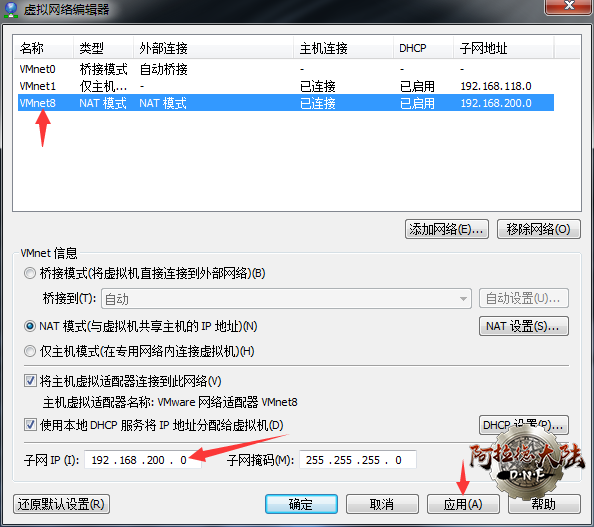Choose the 桥接模式 radio button
Image resolution: width=594 pixels, height=527 pixels.
(30, 273)
